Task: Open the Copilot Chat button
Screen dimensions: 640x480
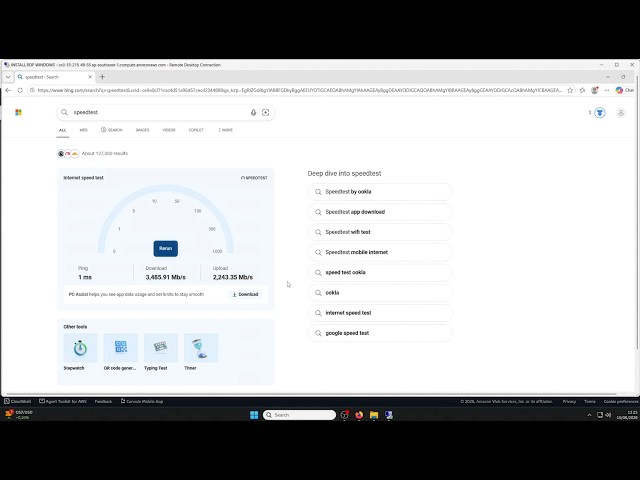Action: (625, 90)
